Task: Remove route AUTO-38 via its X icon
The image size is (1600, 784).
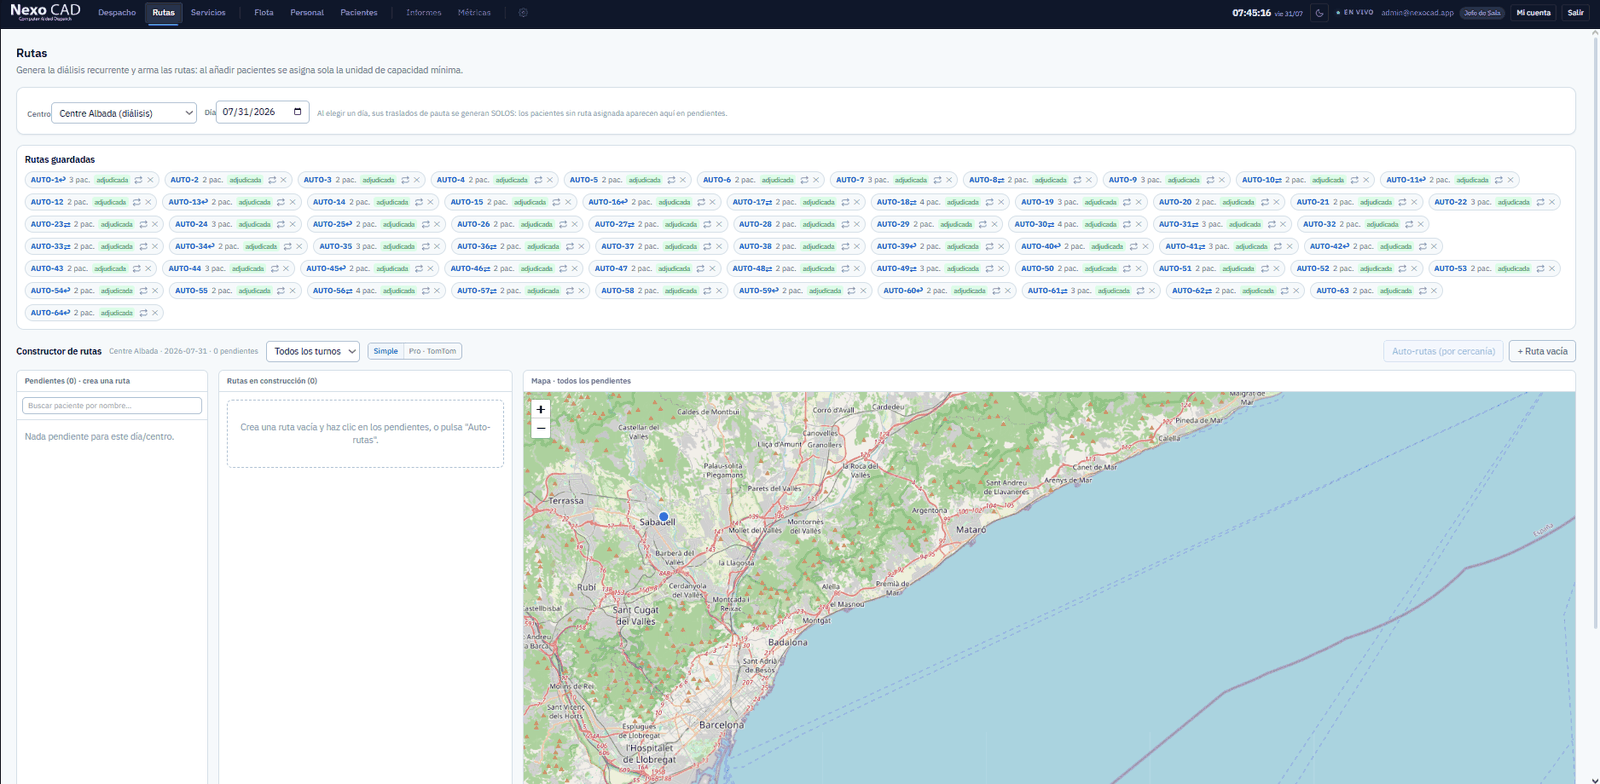Action: pos(857,246)
